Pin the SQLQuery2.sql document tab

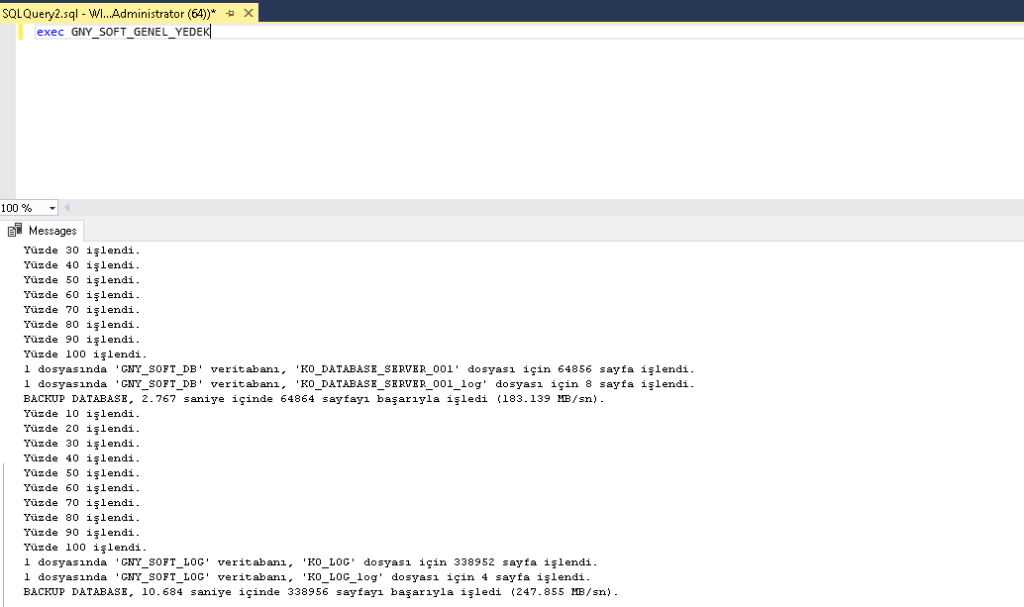point(229,12)
